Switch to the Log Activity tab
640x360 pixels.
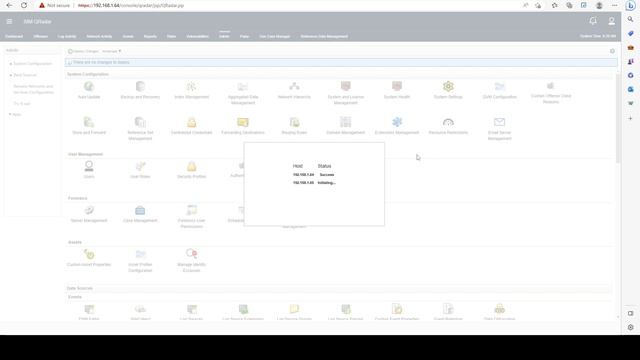[x=67, y=36]
